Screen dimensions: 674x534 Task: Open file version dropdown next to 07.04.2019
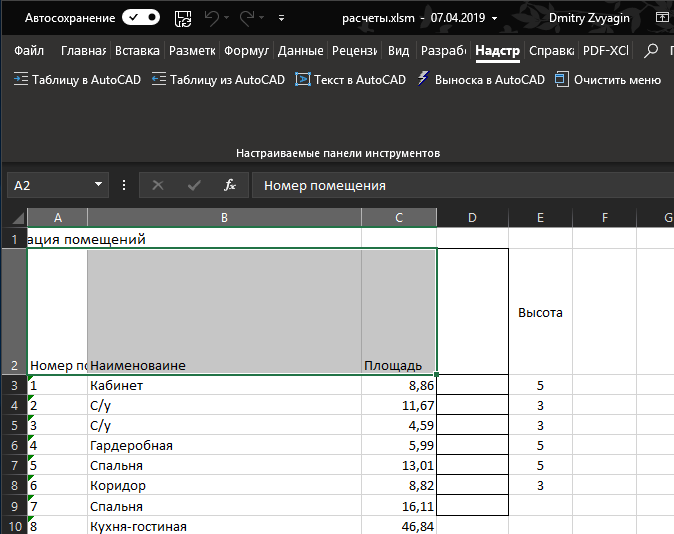pos(494,18)
